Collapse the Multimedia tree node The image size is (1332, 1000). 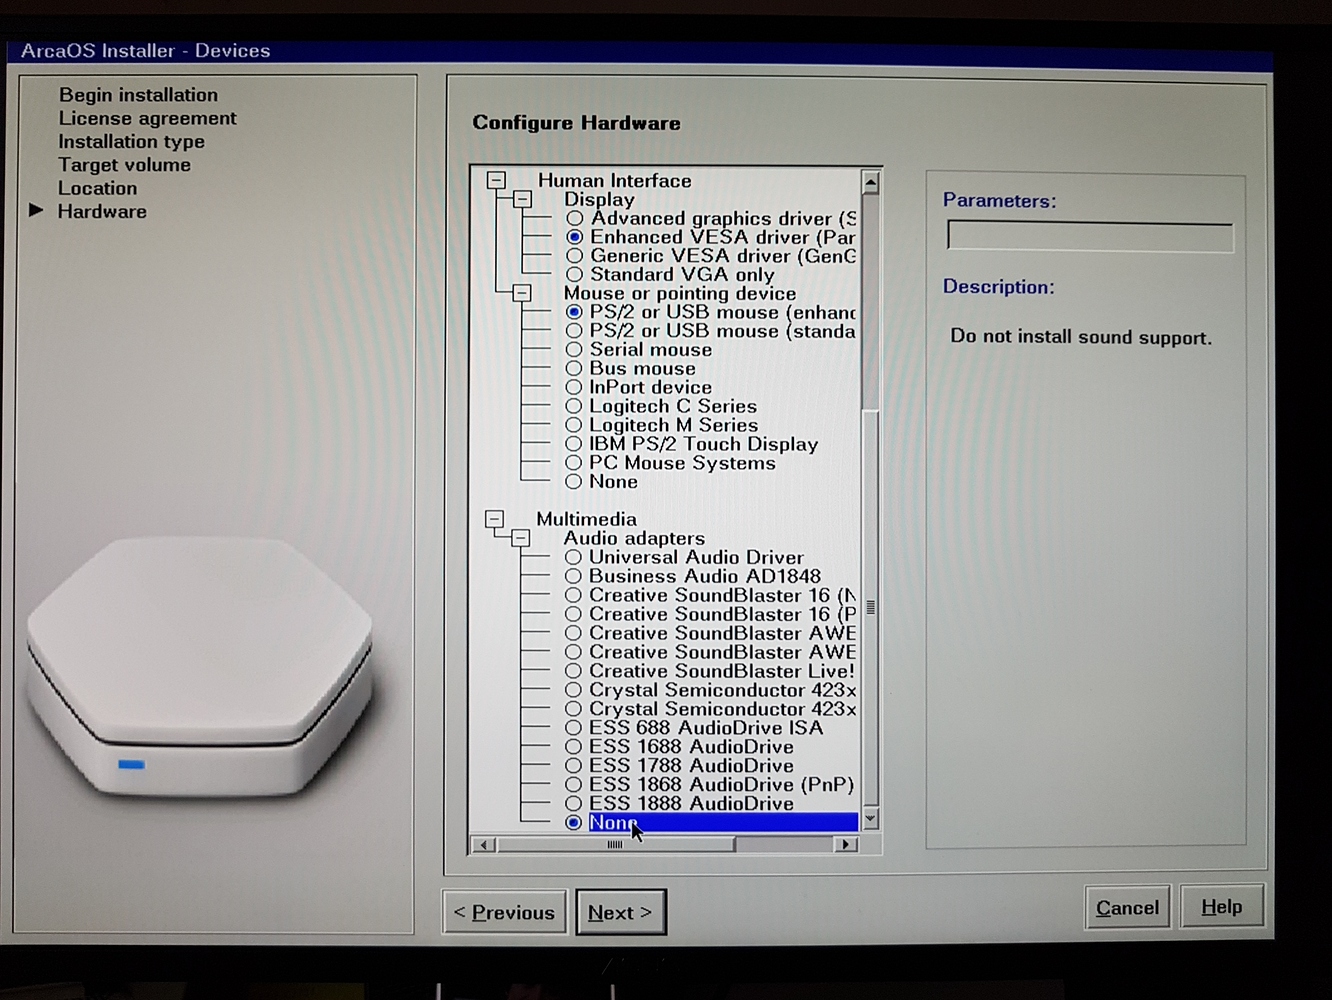(495, 519)
